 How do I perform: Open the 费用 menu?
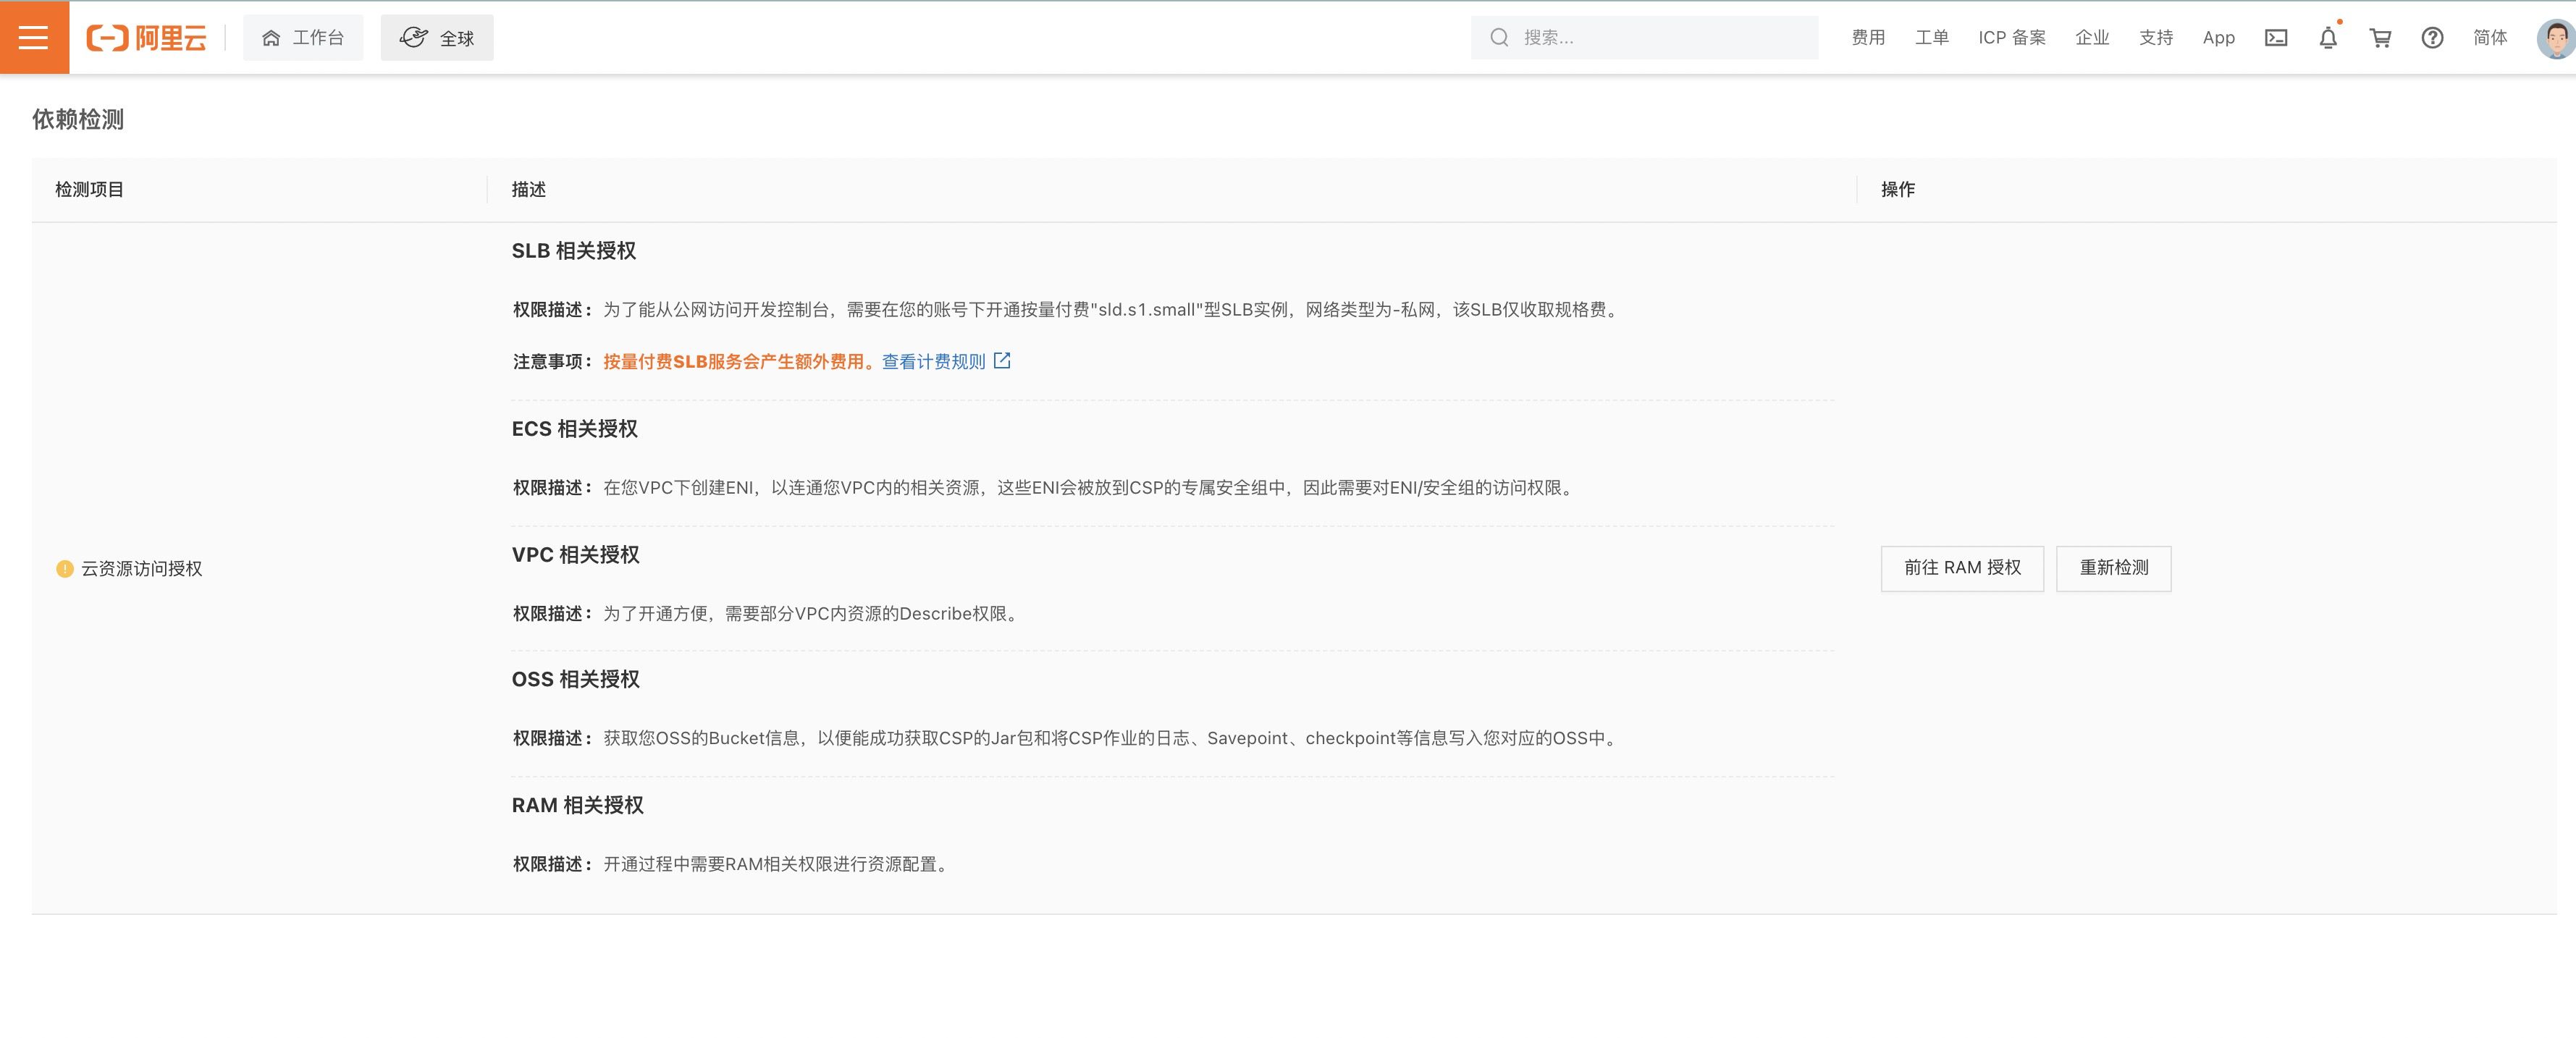coord(1868,38)
